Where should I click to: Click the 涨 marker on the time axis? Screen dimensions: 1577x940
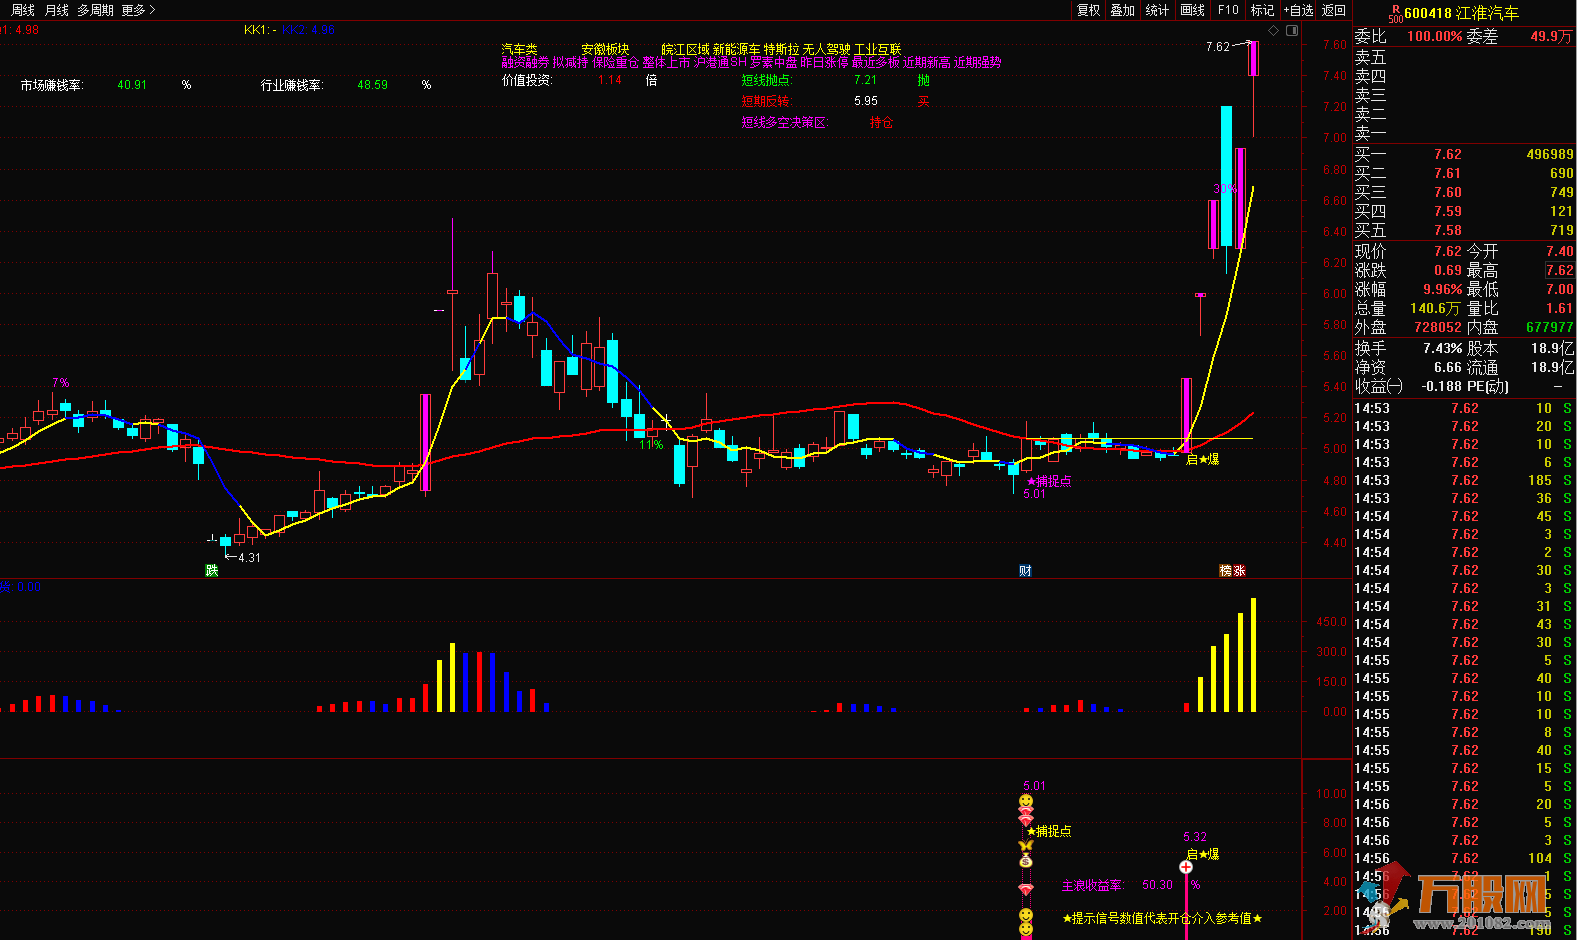point(1240,571)
